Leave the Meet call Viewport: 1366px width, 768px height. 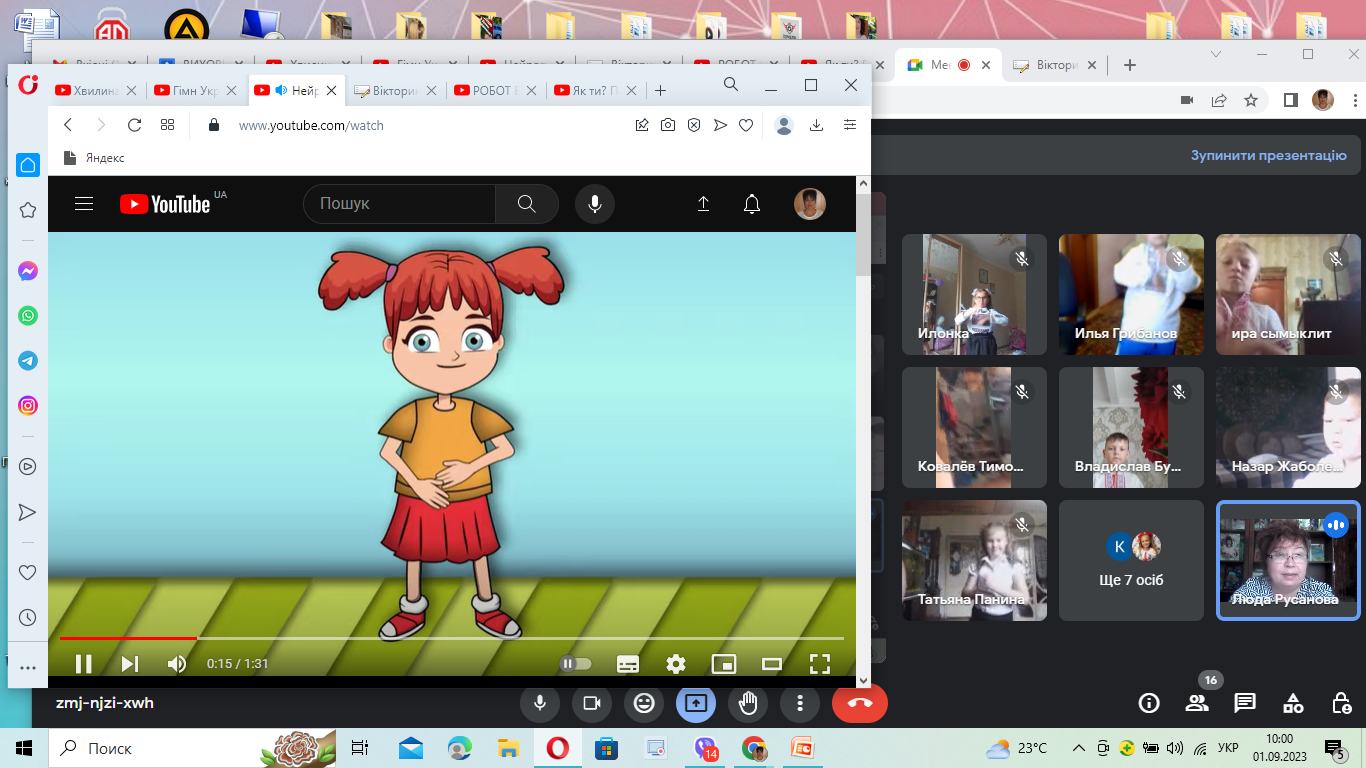(860, 703)
